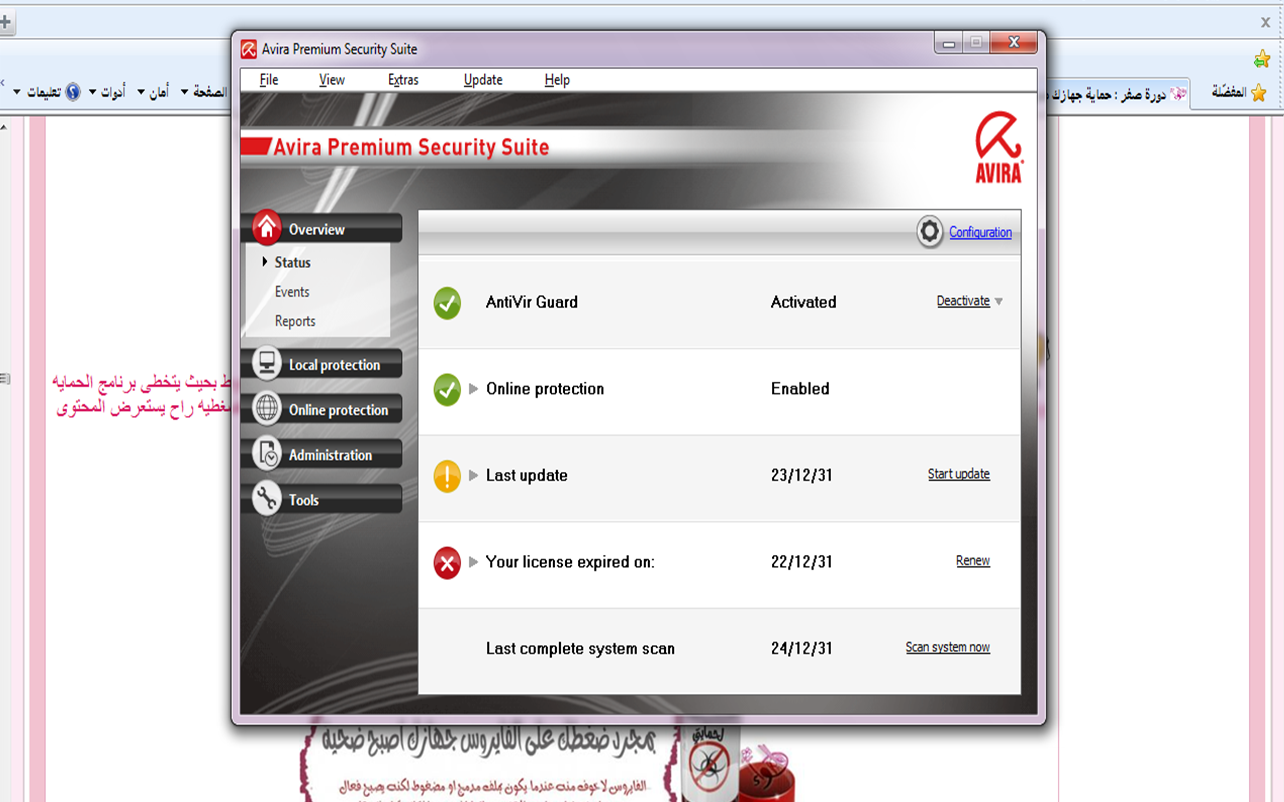The image size is (1284, 802).
Task: Deactivate the AntiVir Guard
Action: coord(962,301)
